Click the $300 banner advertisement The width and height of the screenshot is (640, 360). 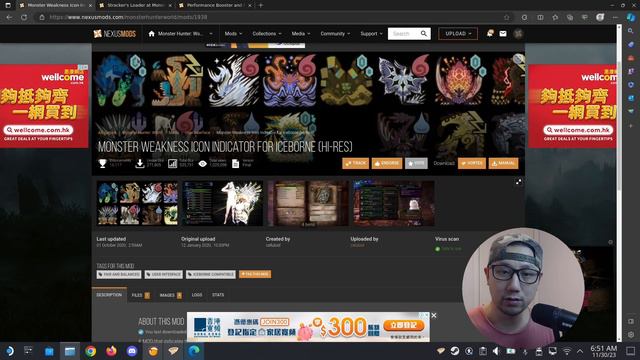pyautogui.click(x=308, y=327)
